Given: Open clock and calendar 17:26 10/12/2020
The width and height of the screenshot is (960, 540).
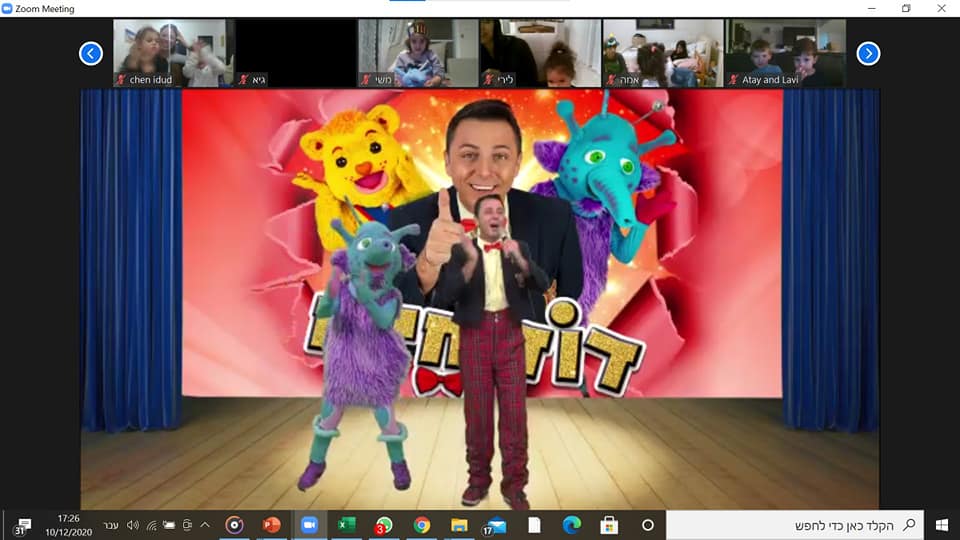Looking at the screenshot, I should 69,525.
